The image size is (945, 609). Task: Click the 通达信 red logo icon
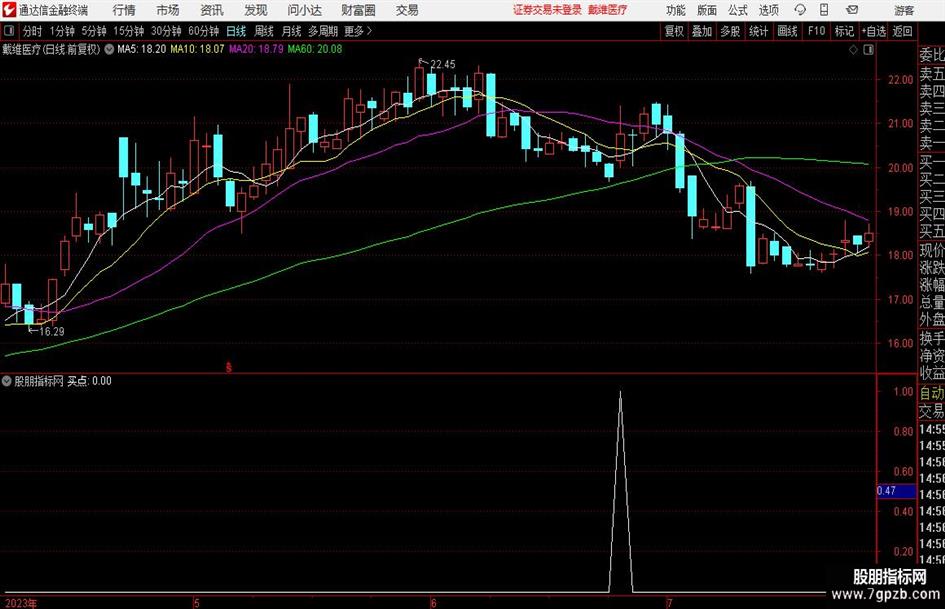(10, 10)
